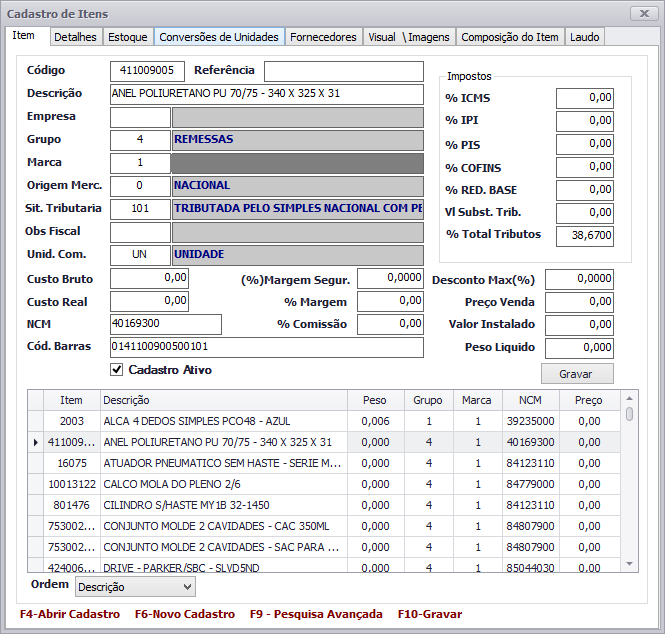Image resolution: width=665 pixels, height=634 pixels.
Task: Click the (%)Margem Segur. field
Action: (390, 279)
